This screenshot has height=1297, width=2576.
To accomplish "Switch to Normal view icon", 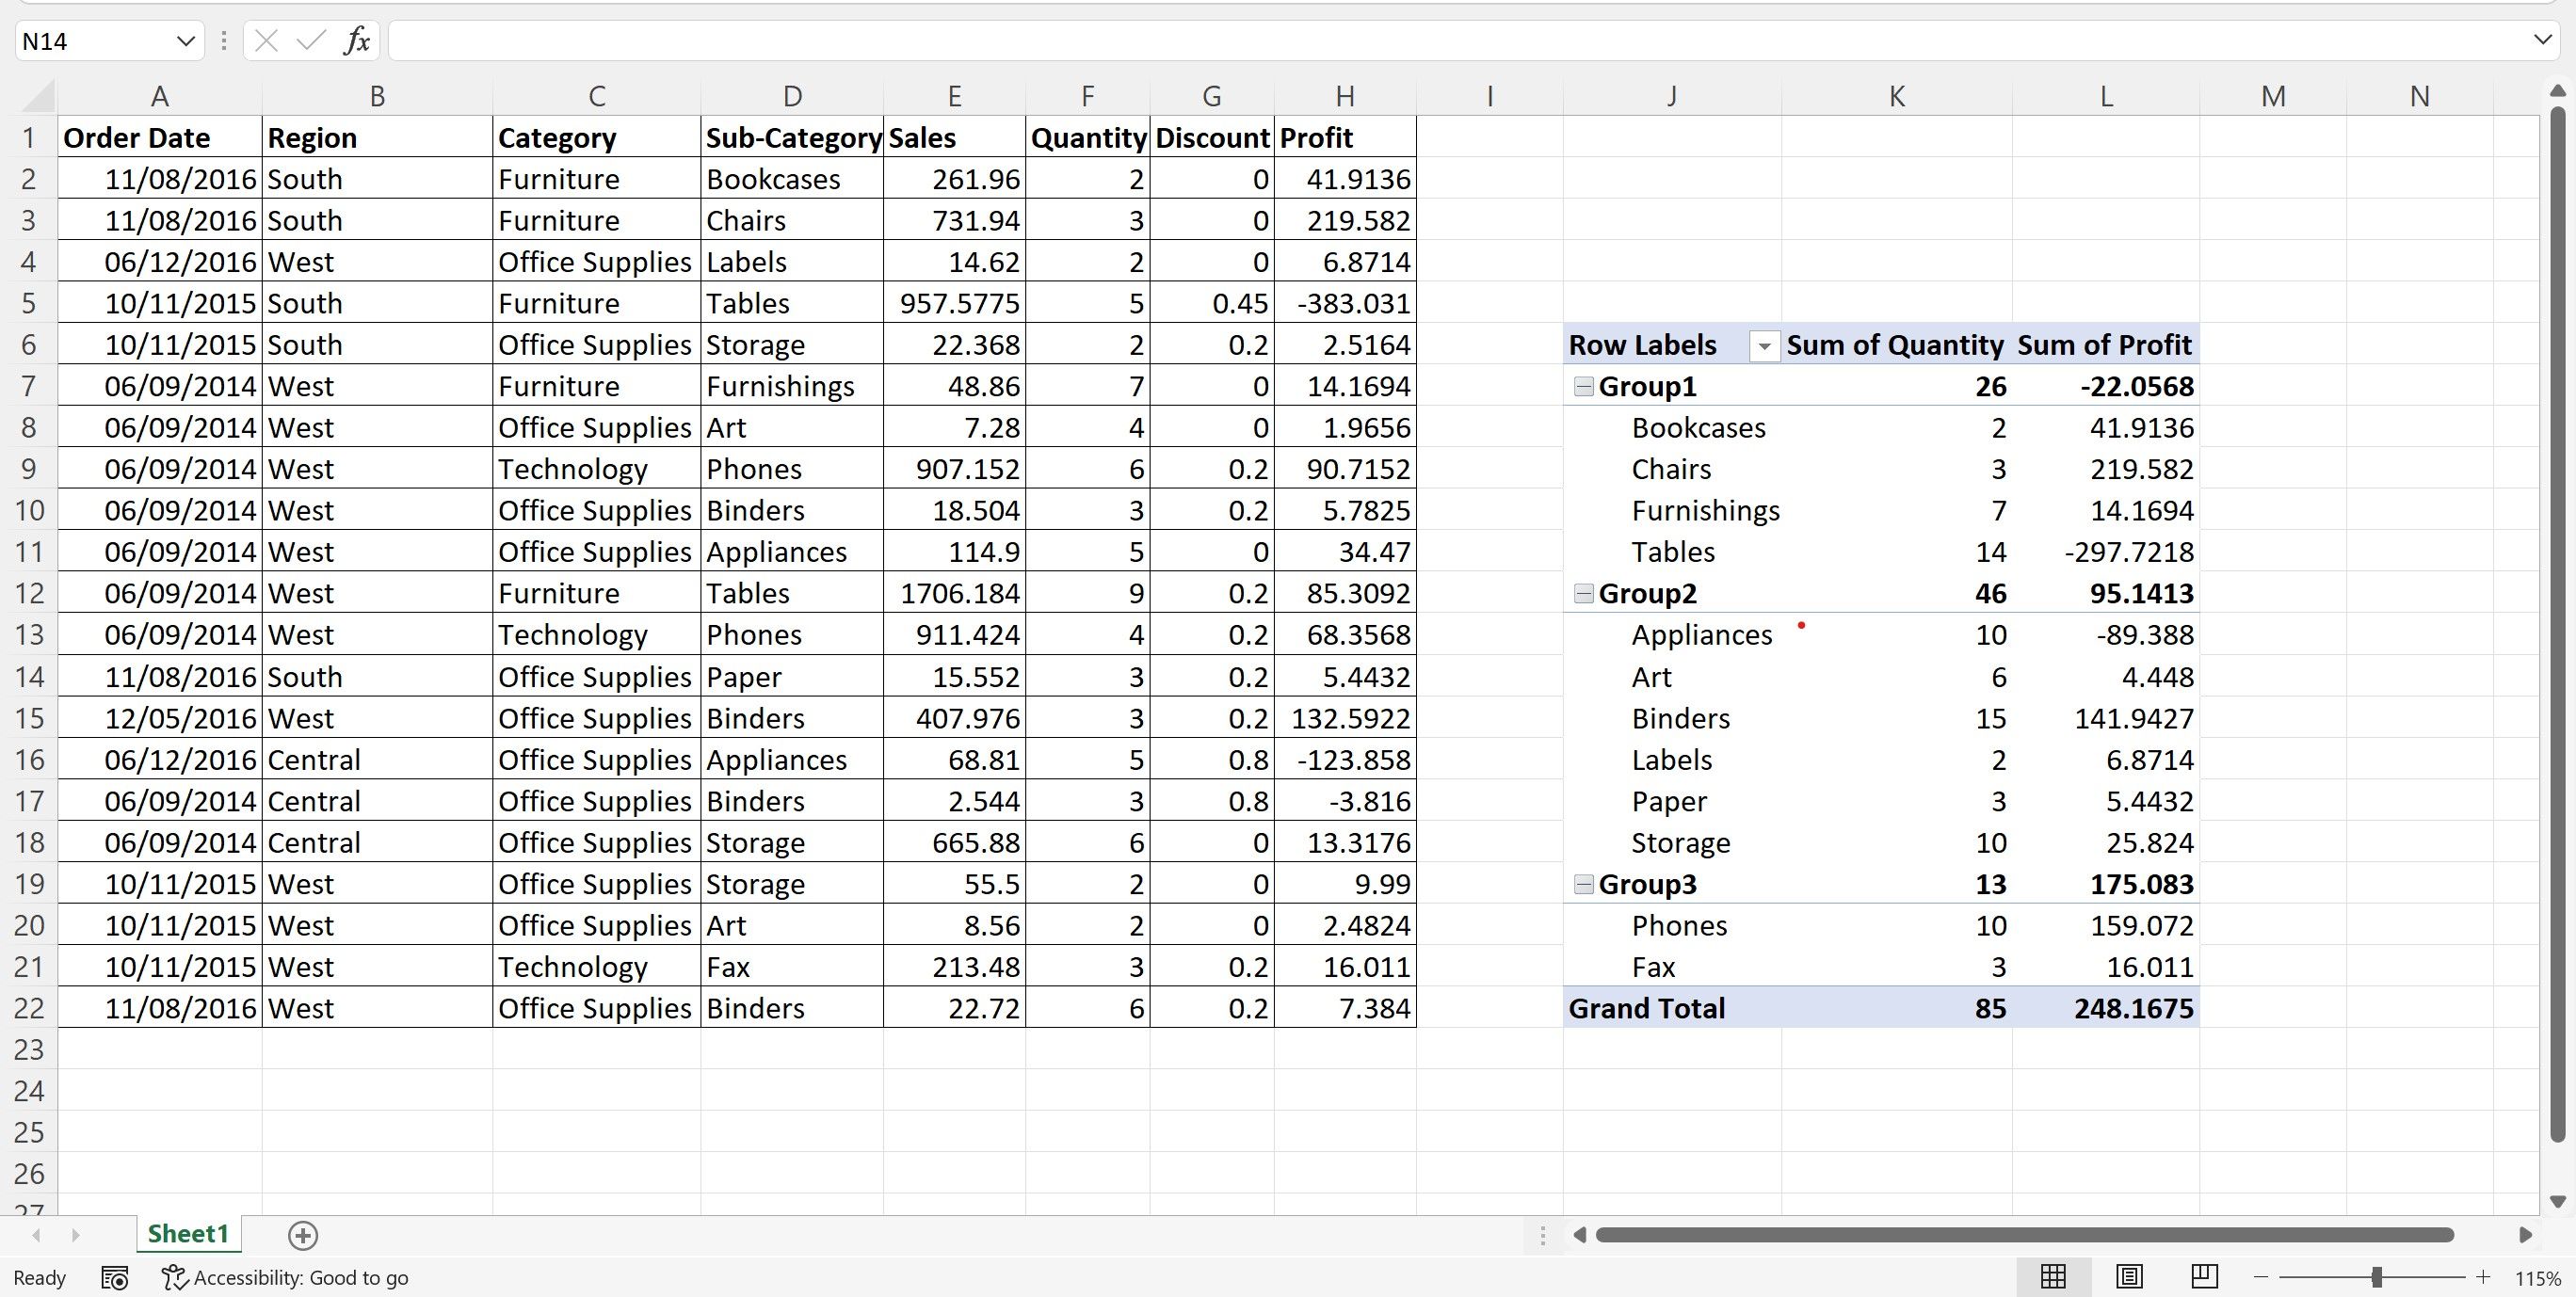I will [2053, 1276].
